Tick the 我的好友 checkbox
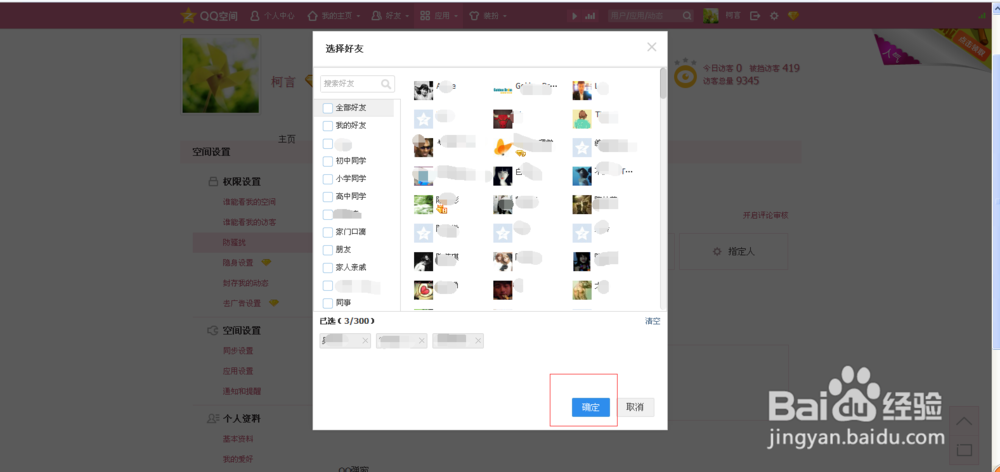 tap(328, 126)
